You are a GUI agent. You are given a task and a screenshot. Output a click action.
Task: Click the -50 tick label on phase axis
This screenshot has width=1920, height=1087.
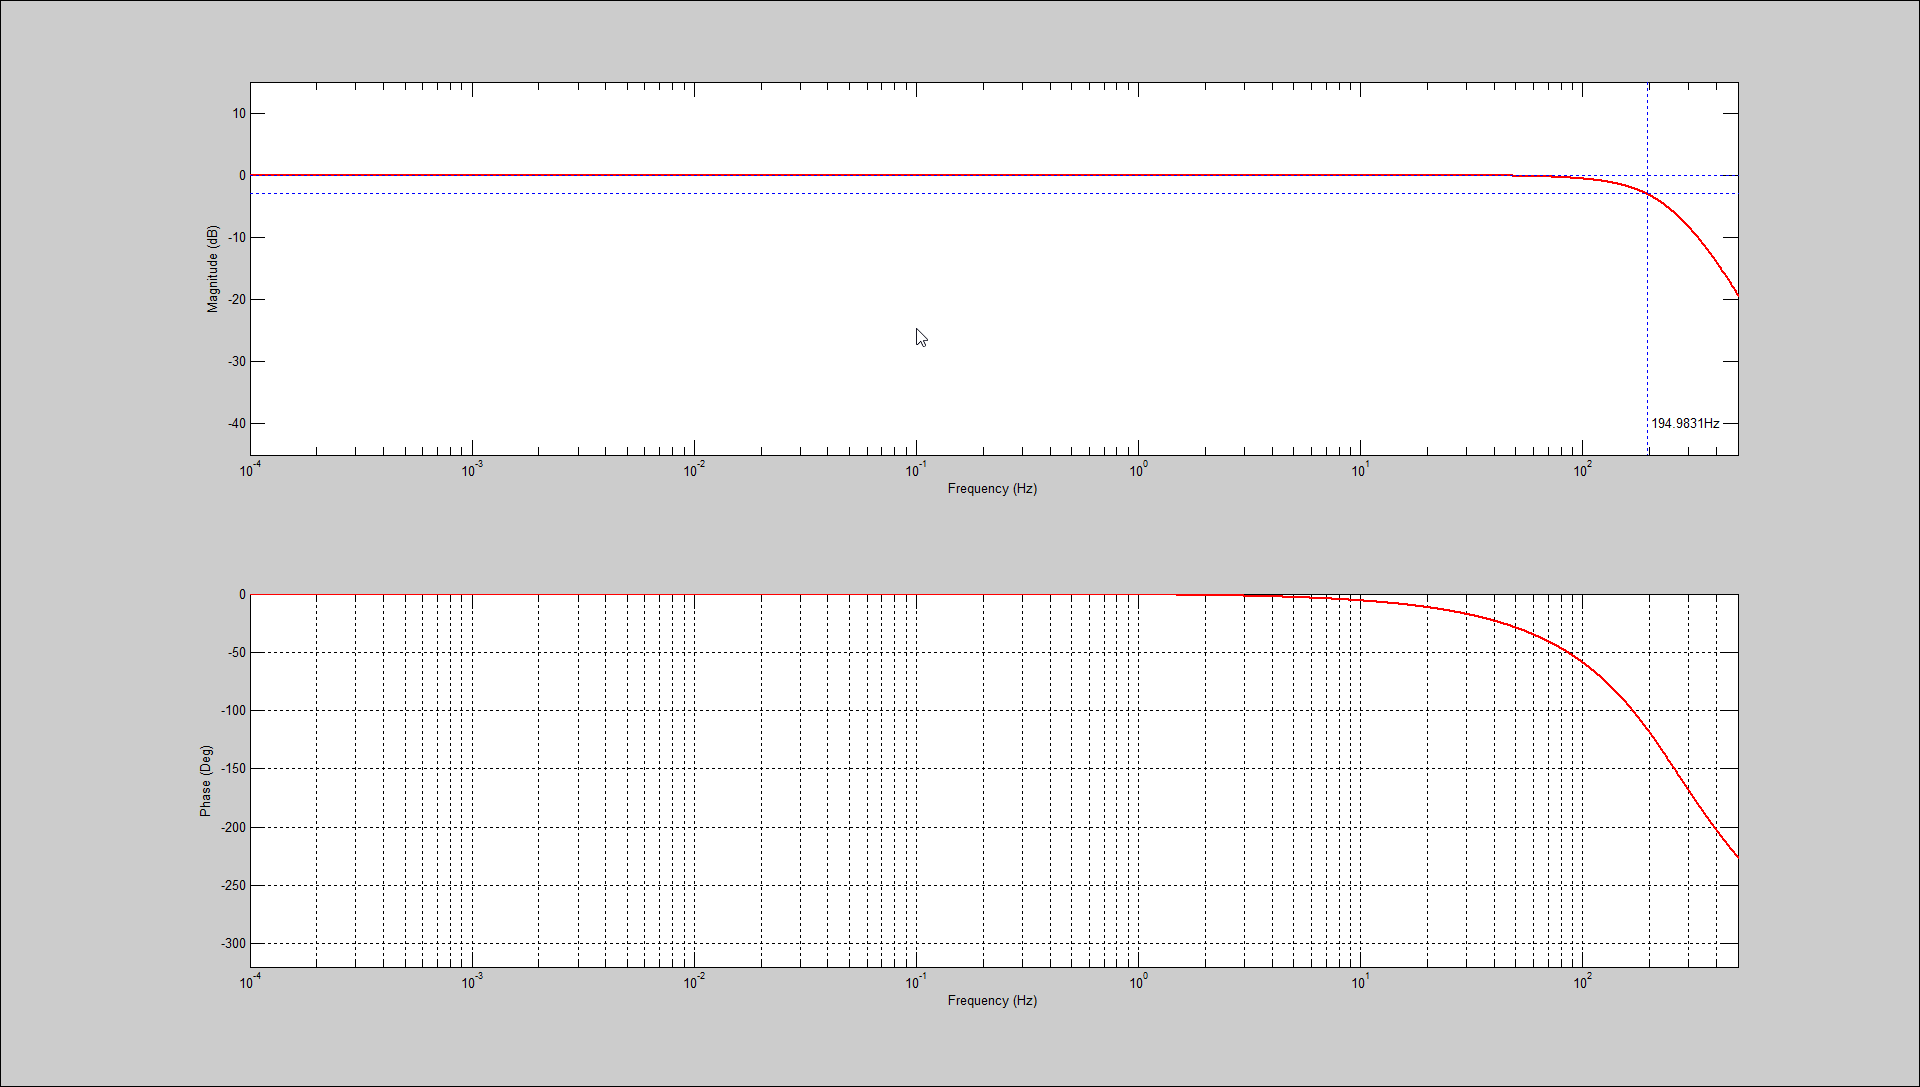(237, 653)
